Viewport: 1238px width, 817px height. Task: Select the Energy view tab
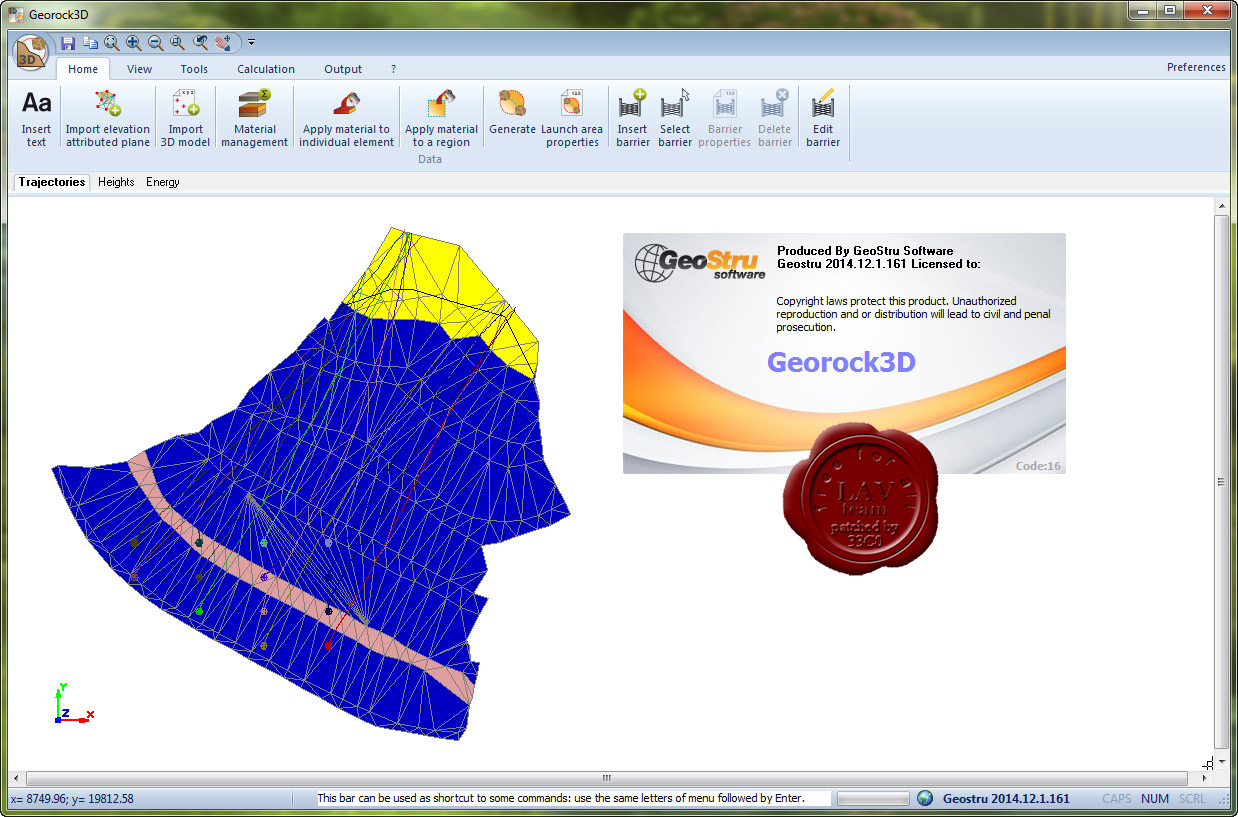point(163,182)
